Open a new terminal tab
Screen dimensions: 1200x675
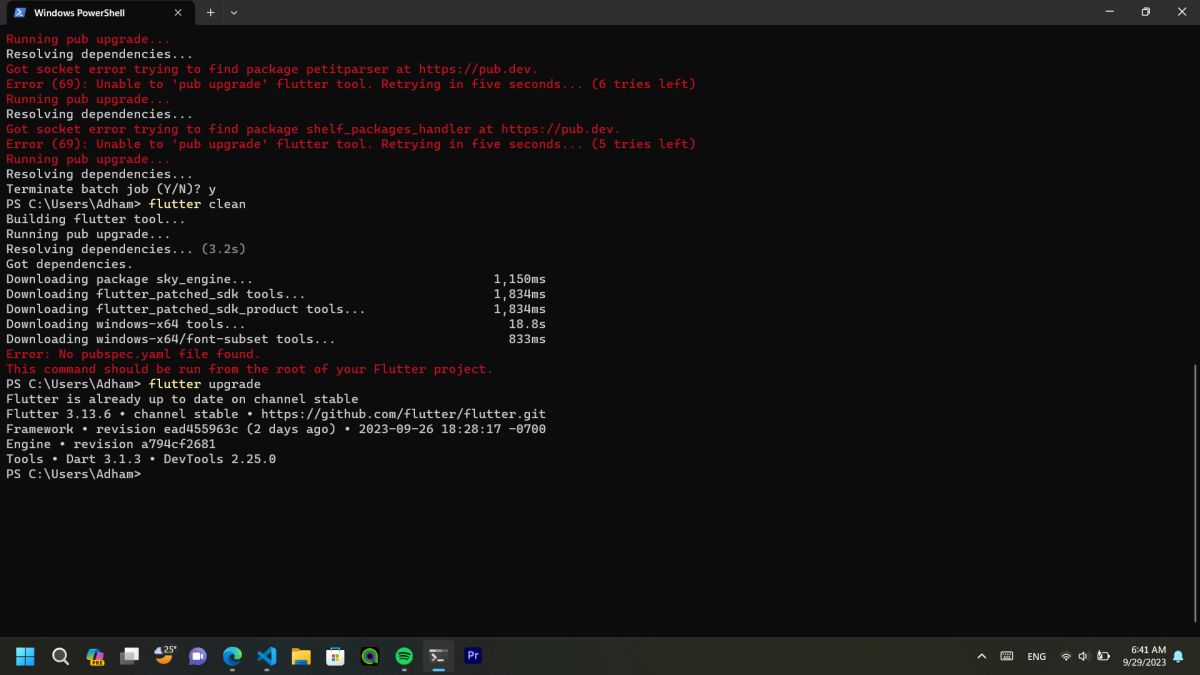(x=210, y=13)
